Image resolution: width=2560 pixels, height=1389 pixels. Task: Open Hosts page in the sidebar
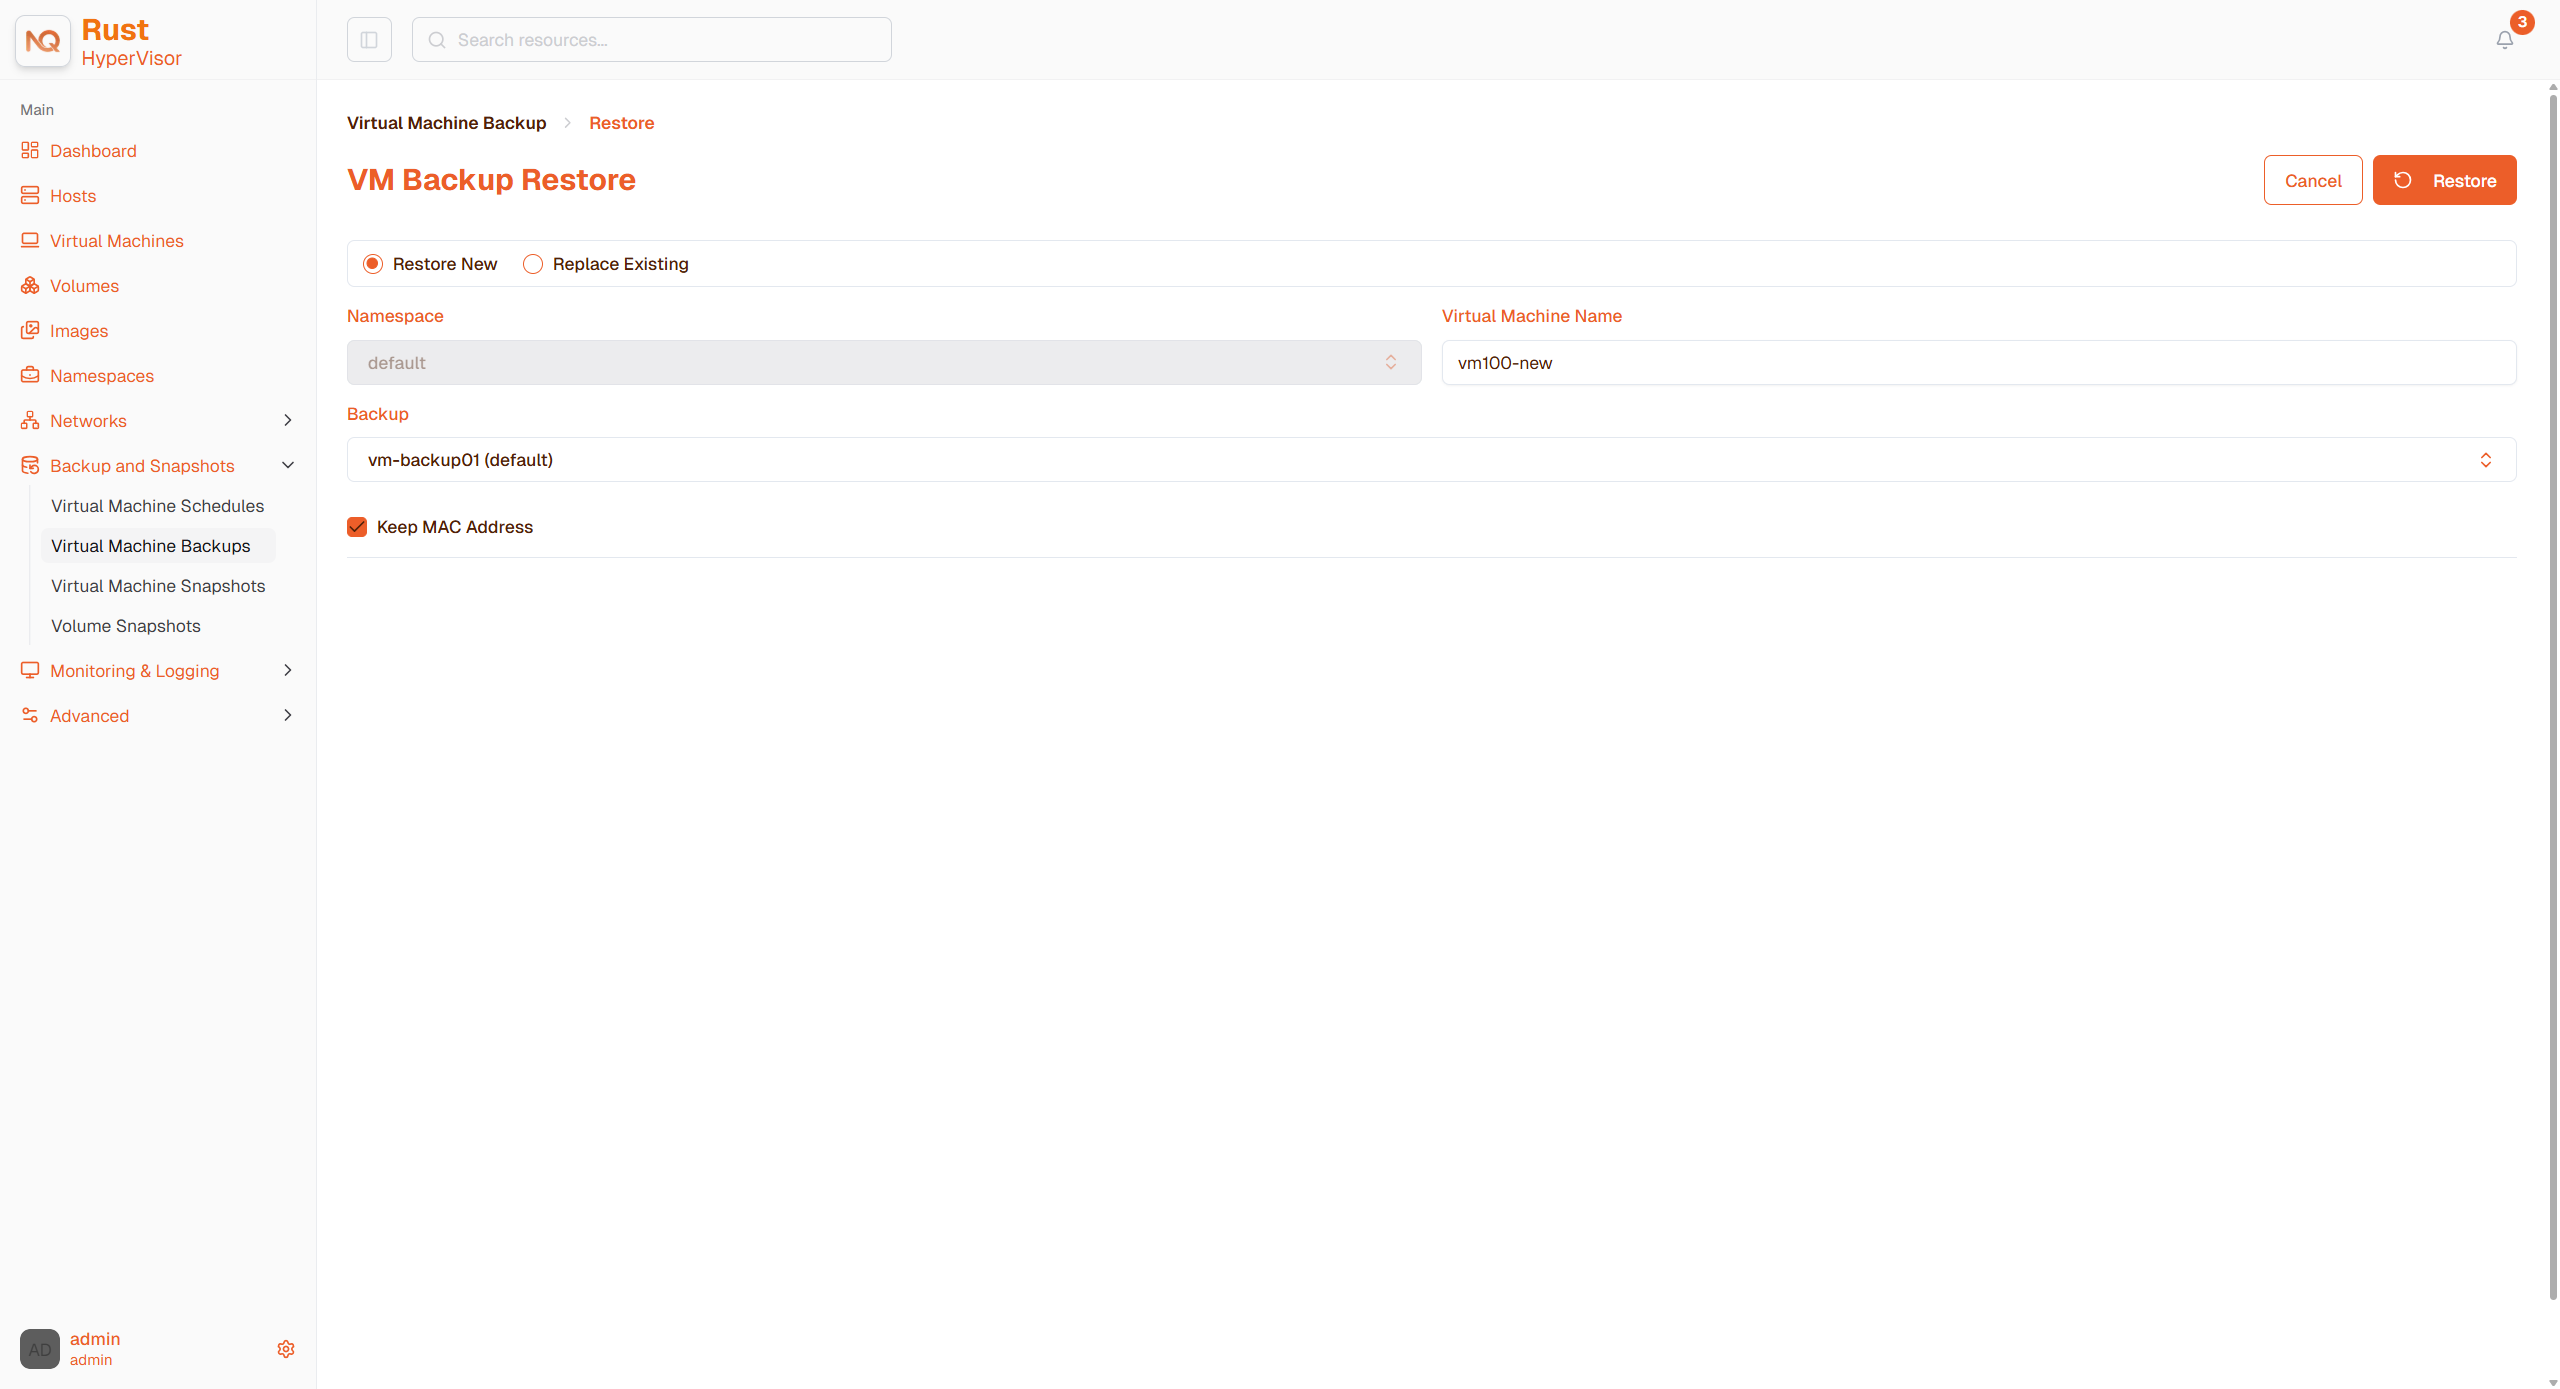[x=73, y=196]
